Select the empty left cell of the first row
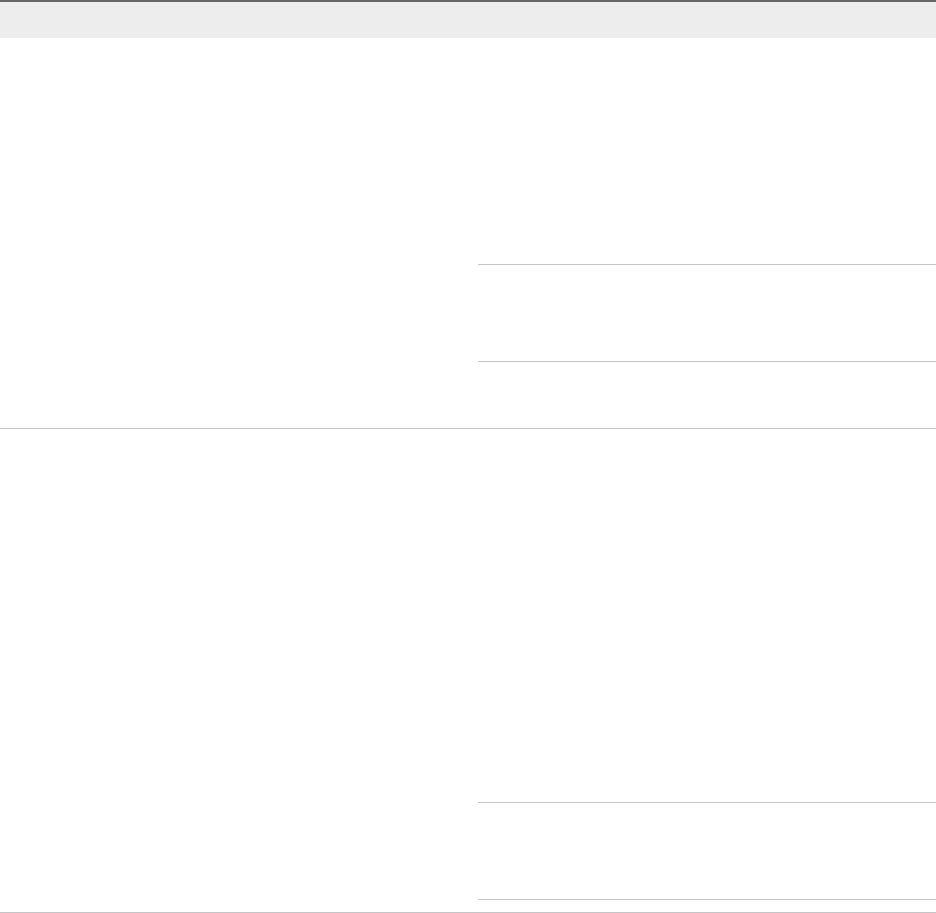This screenshot has height=913, width=936. 238,233
